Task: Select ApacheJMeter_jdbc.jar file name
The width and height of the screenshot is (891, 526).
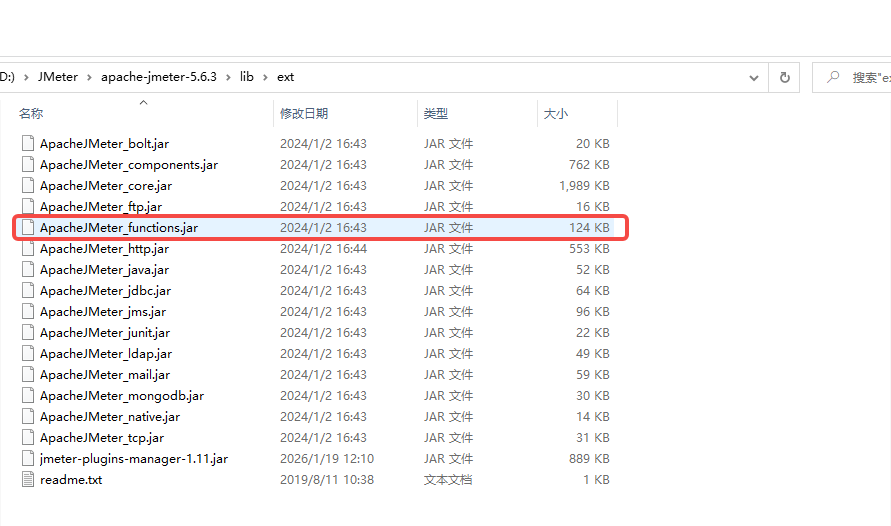Action: [106, 291]
